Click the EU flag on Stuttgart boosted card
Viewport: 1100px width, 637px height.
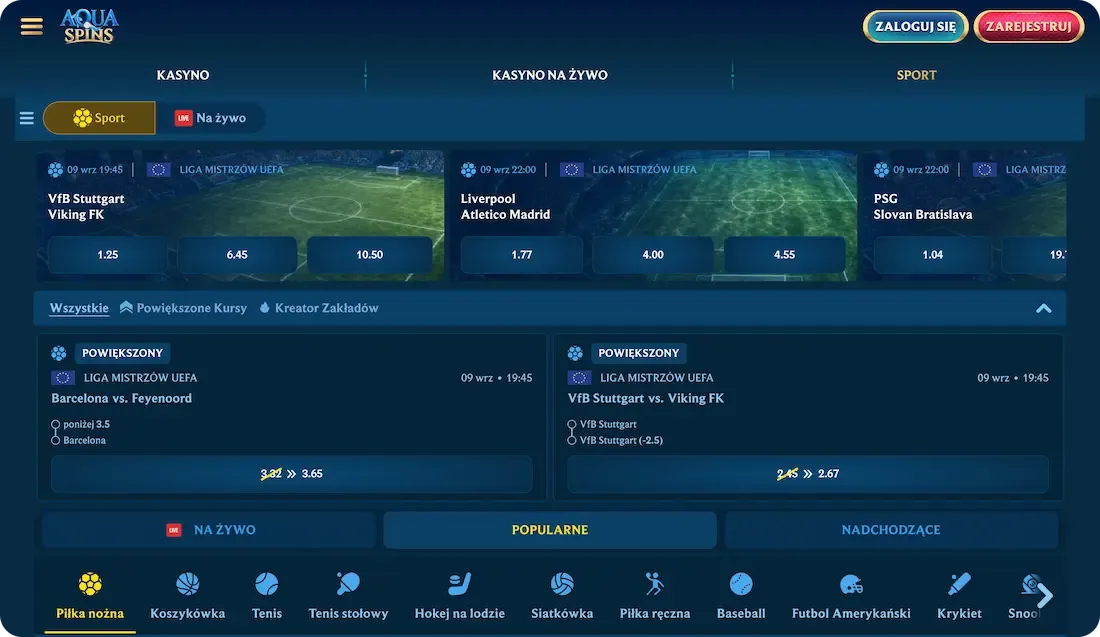(x=579, y=378)
